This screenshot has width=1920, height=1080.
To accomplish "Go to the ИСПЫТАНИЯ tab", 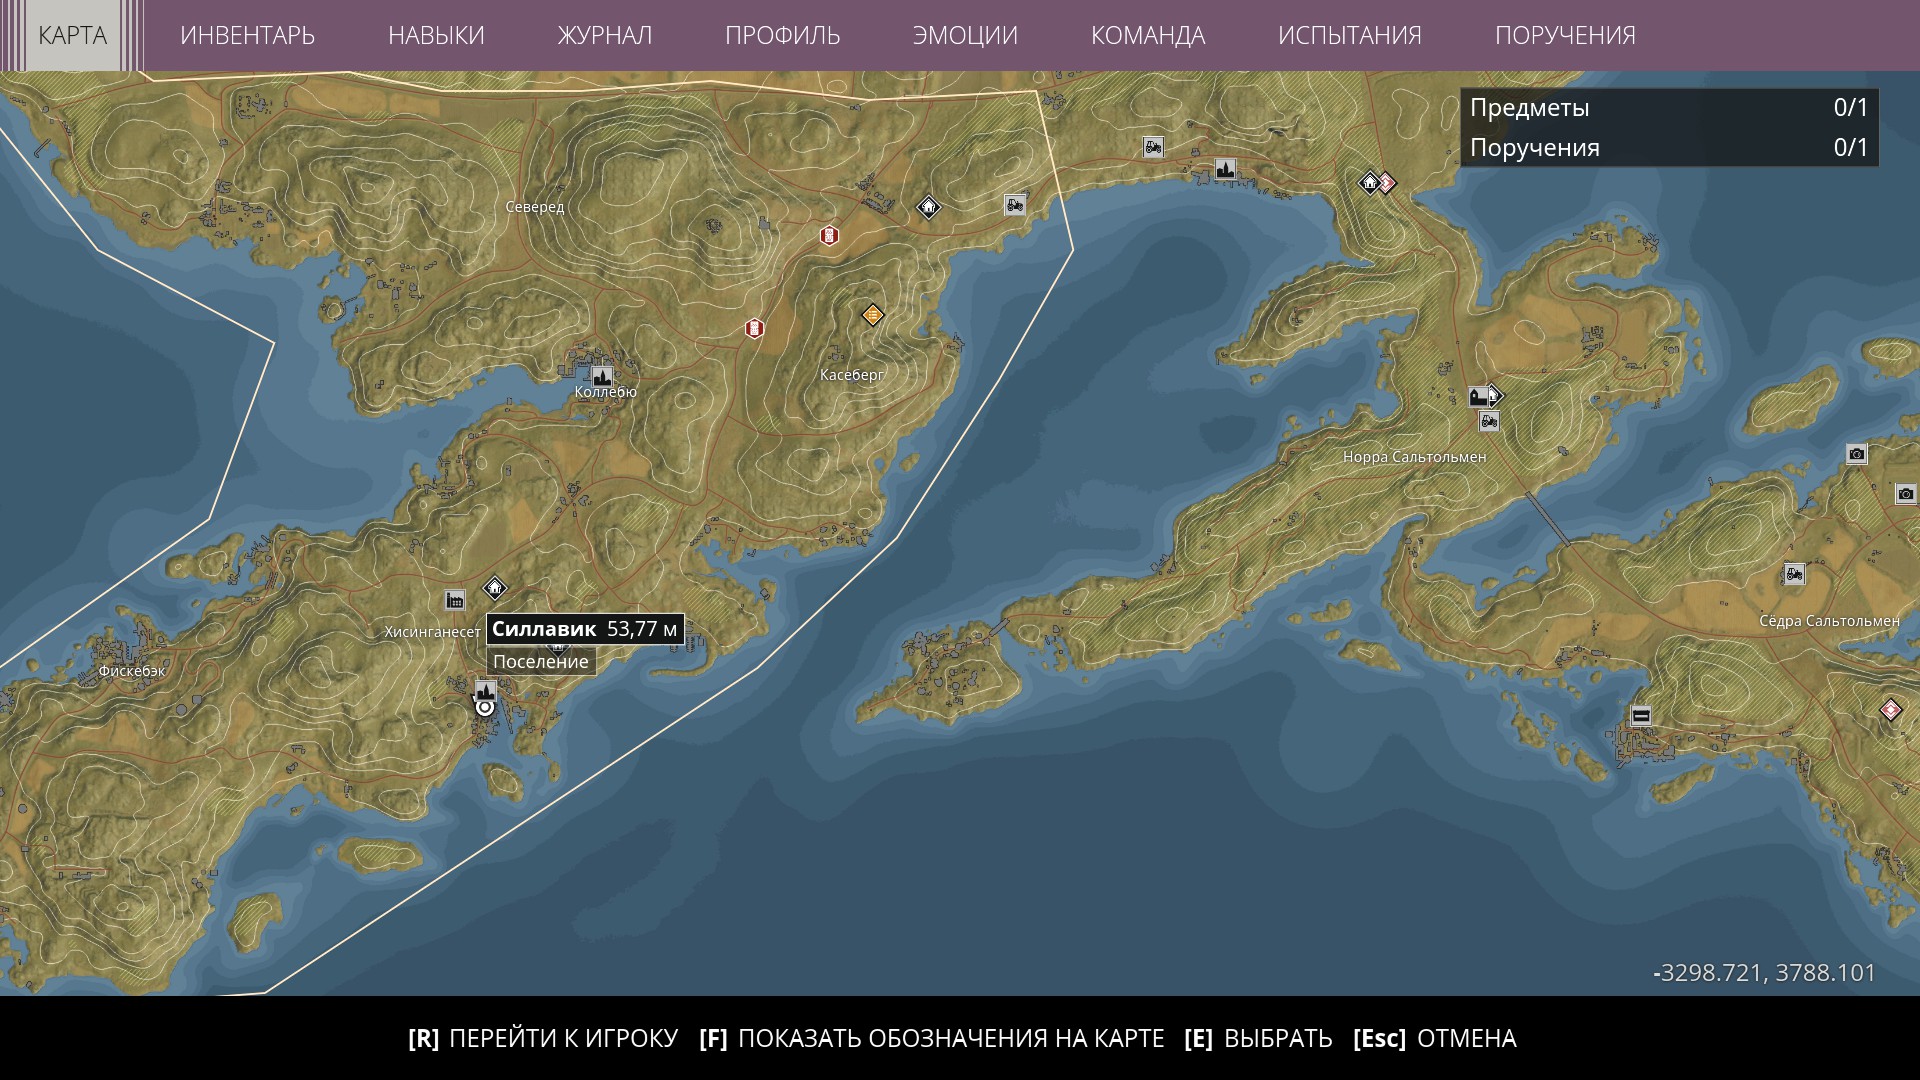I will click(1350, 35).
